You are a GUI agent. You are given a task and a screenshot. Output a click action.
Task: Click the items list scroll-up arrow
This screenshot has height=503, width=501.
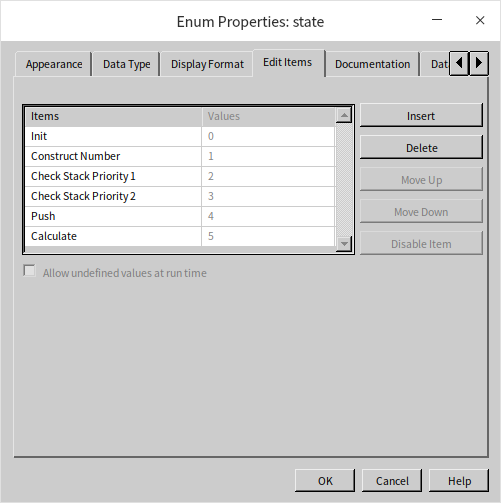click(344, 116)
